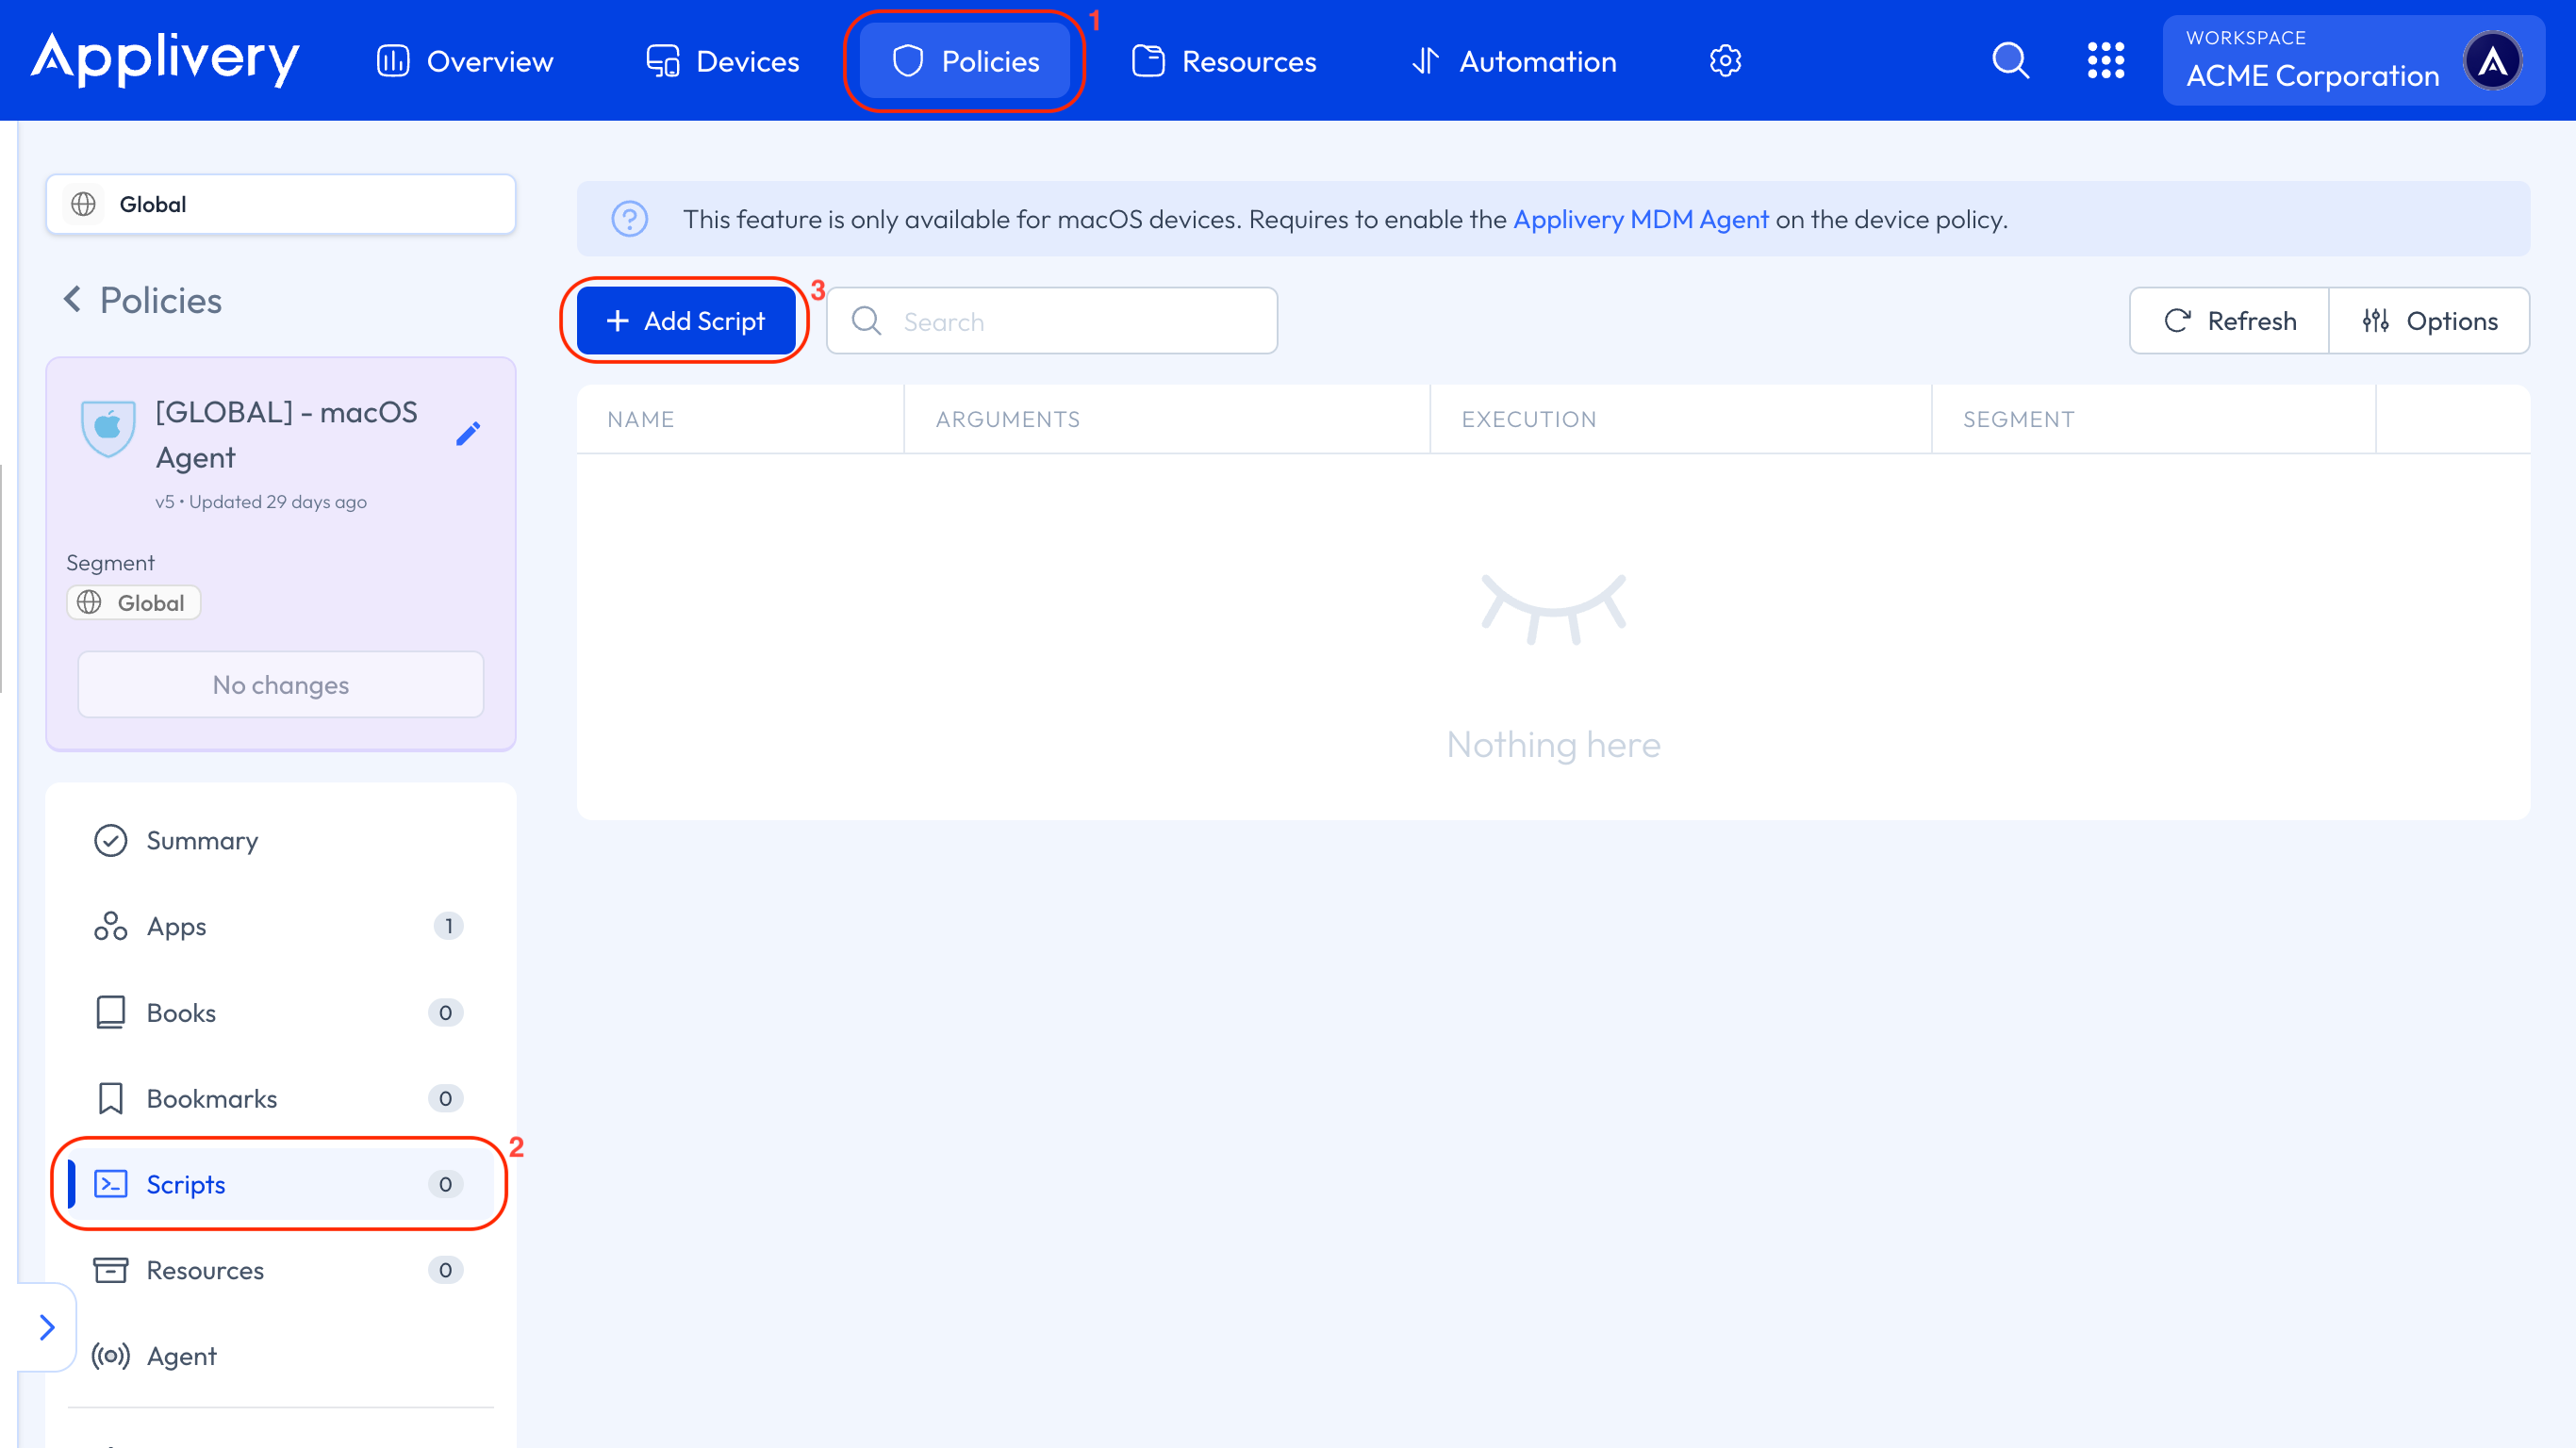The height and width of the screenshot is (1448, 2576).
Task: Select Apps in policy sidebar
Action: [x=177, y=926]
